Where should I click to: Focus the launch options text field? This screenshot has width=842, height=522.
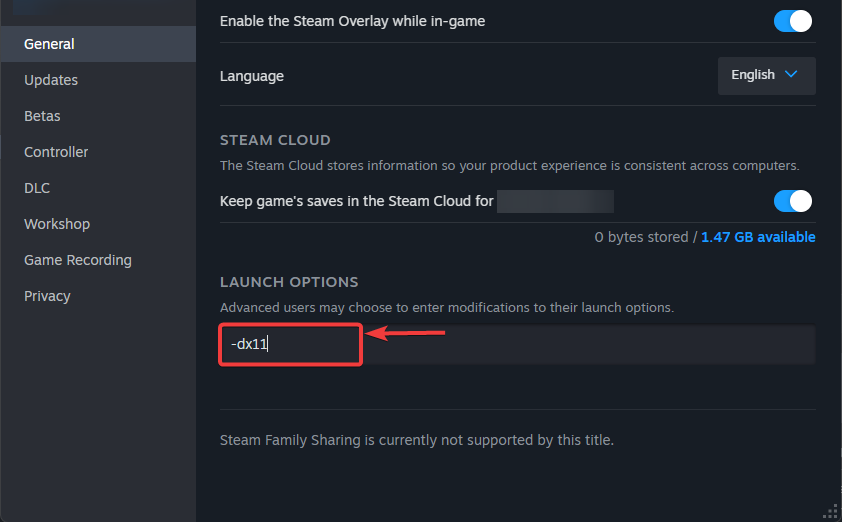pos(517,345)
